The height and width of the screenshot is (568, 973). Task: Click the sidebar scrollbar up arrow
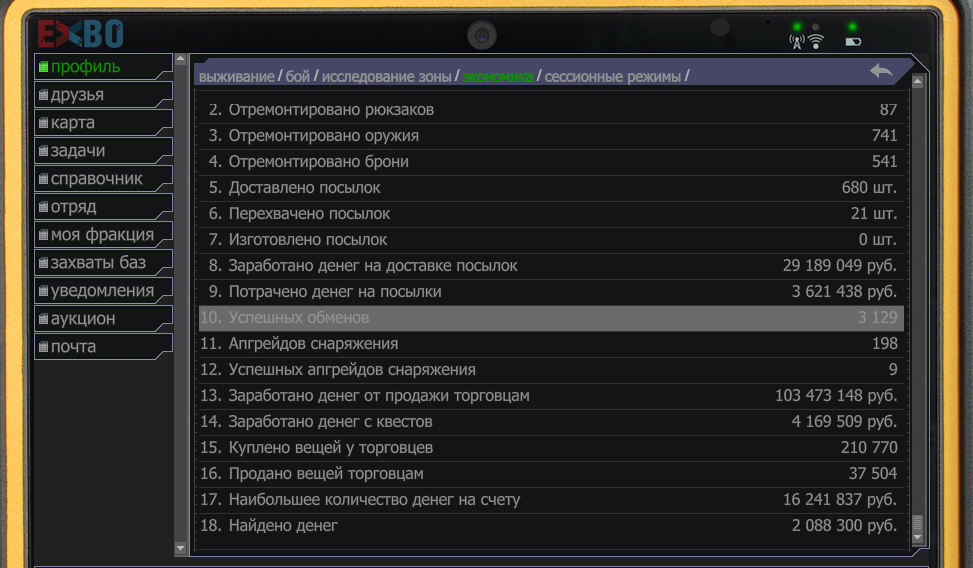[x=181, y=59]
